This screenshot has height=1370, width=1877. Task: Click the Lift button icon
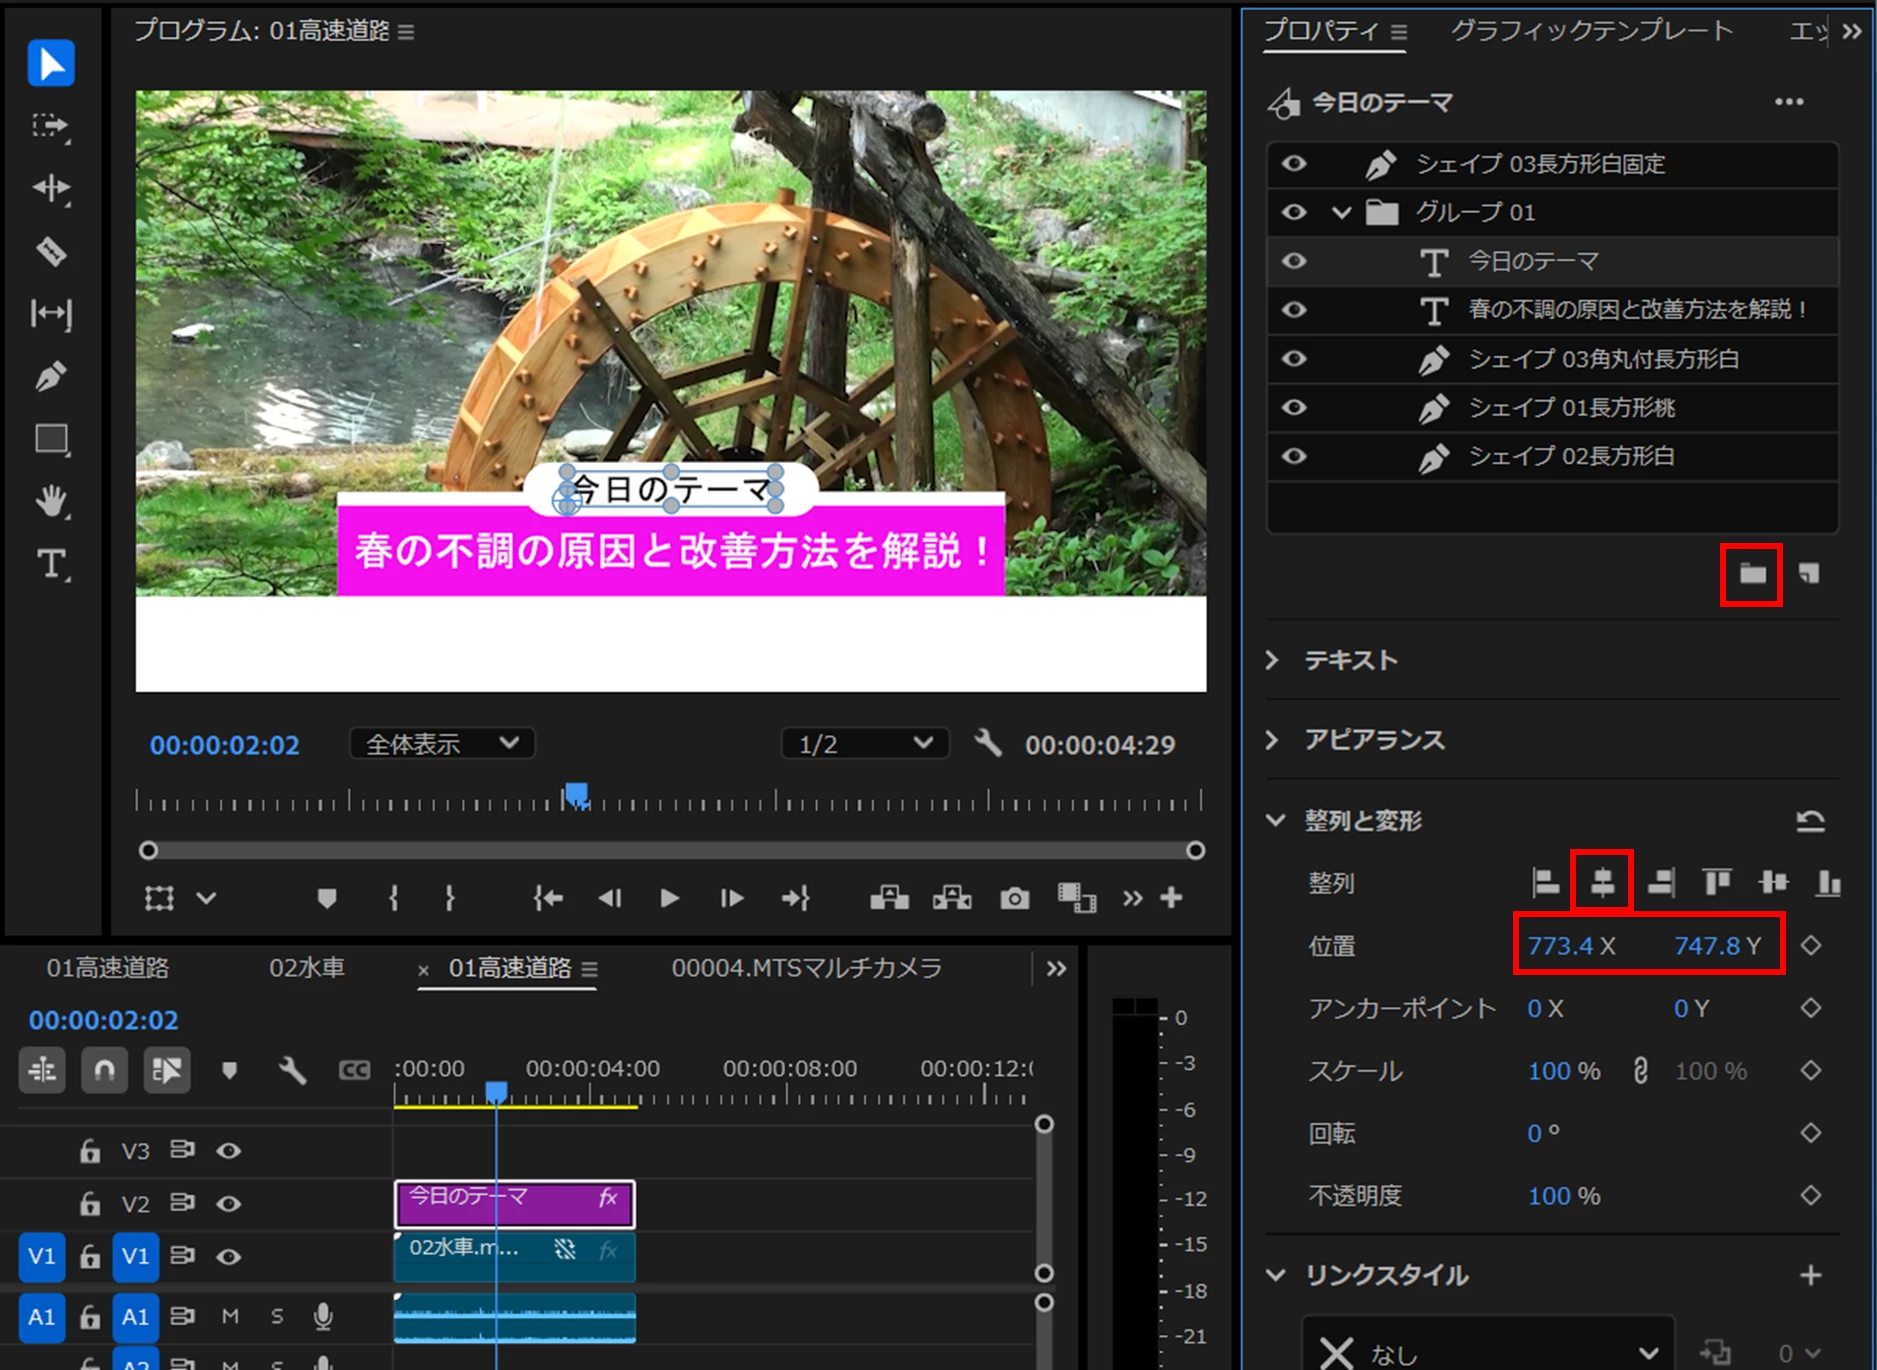889,898
